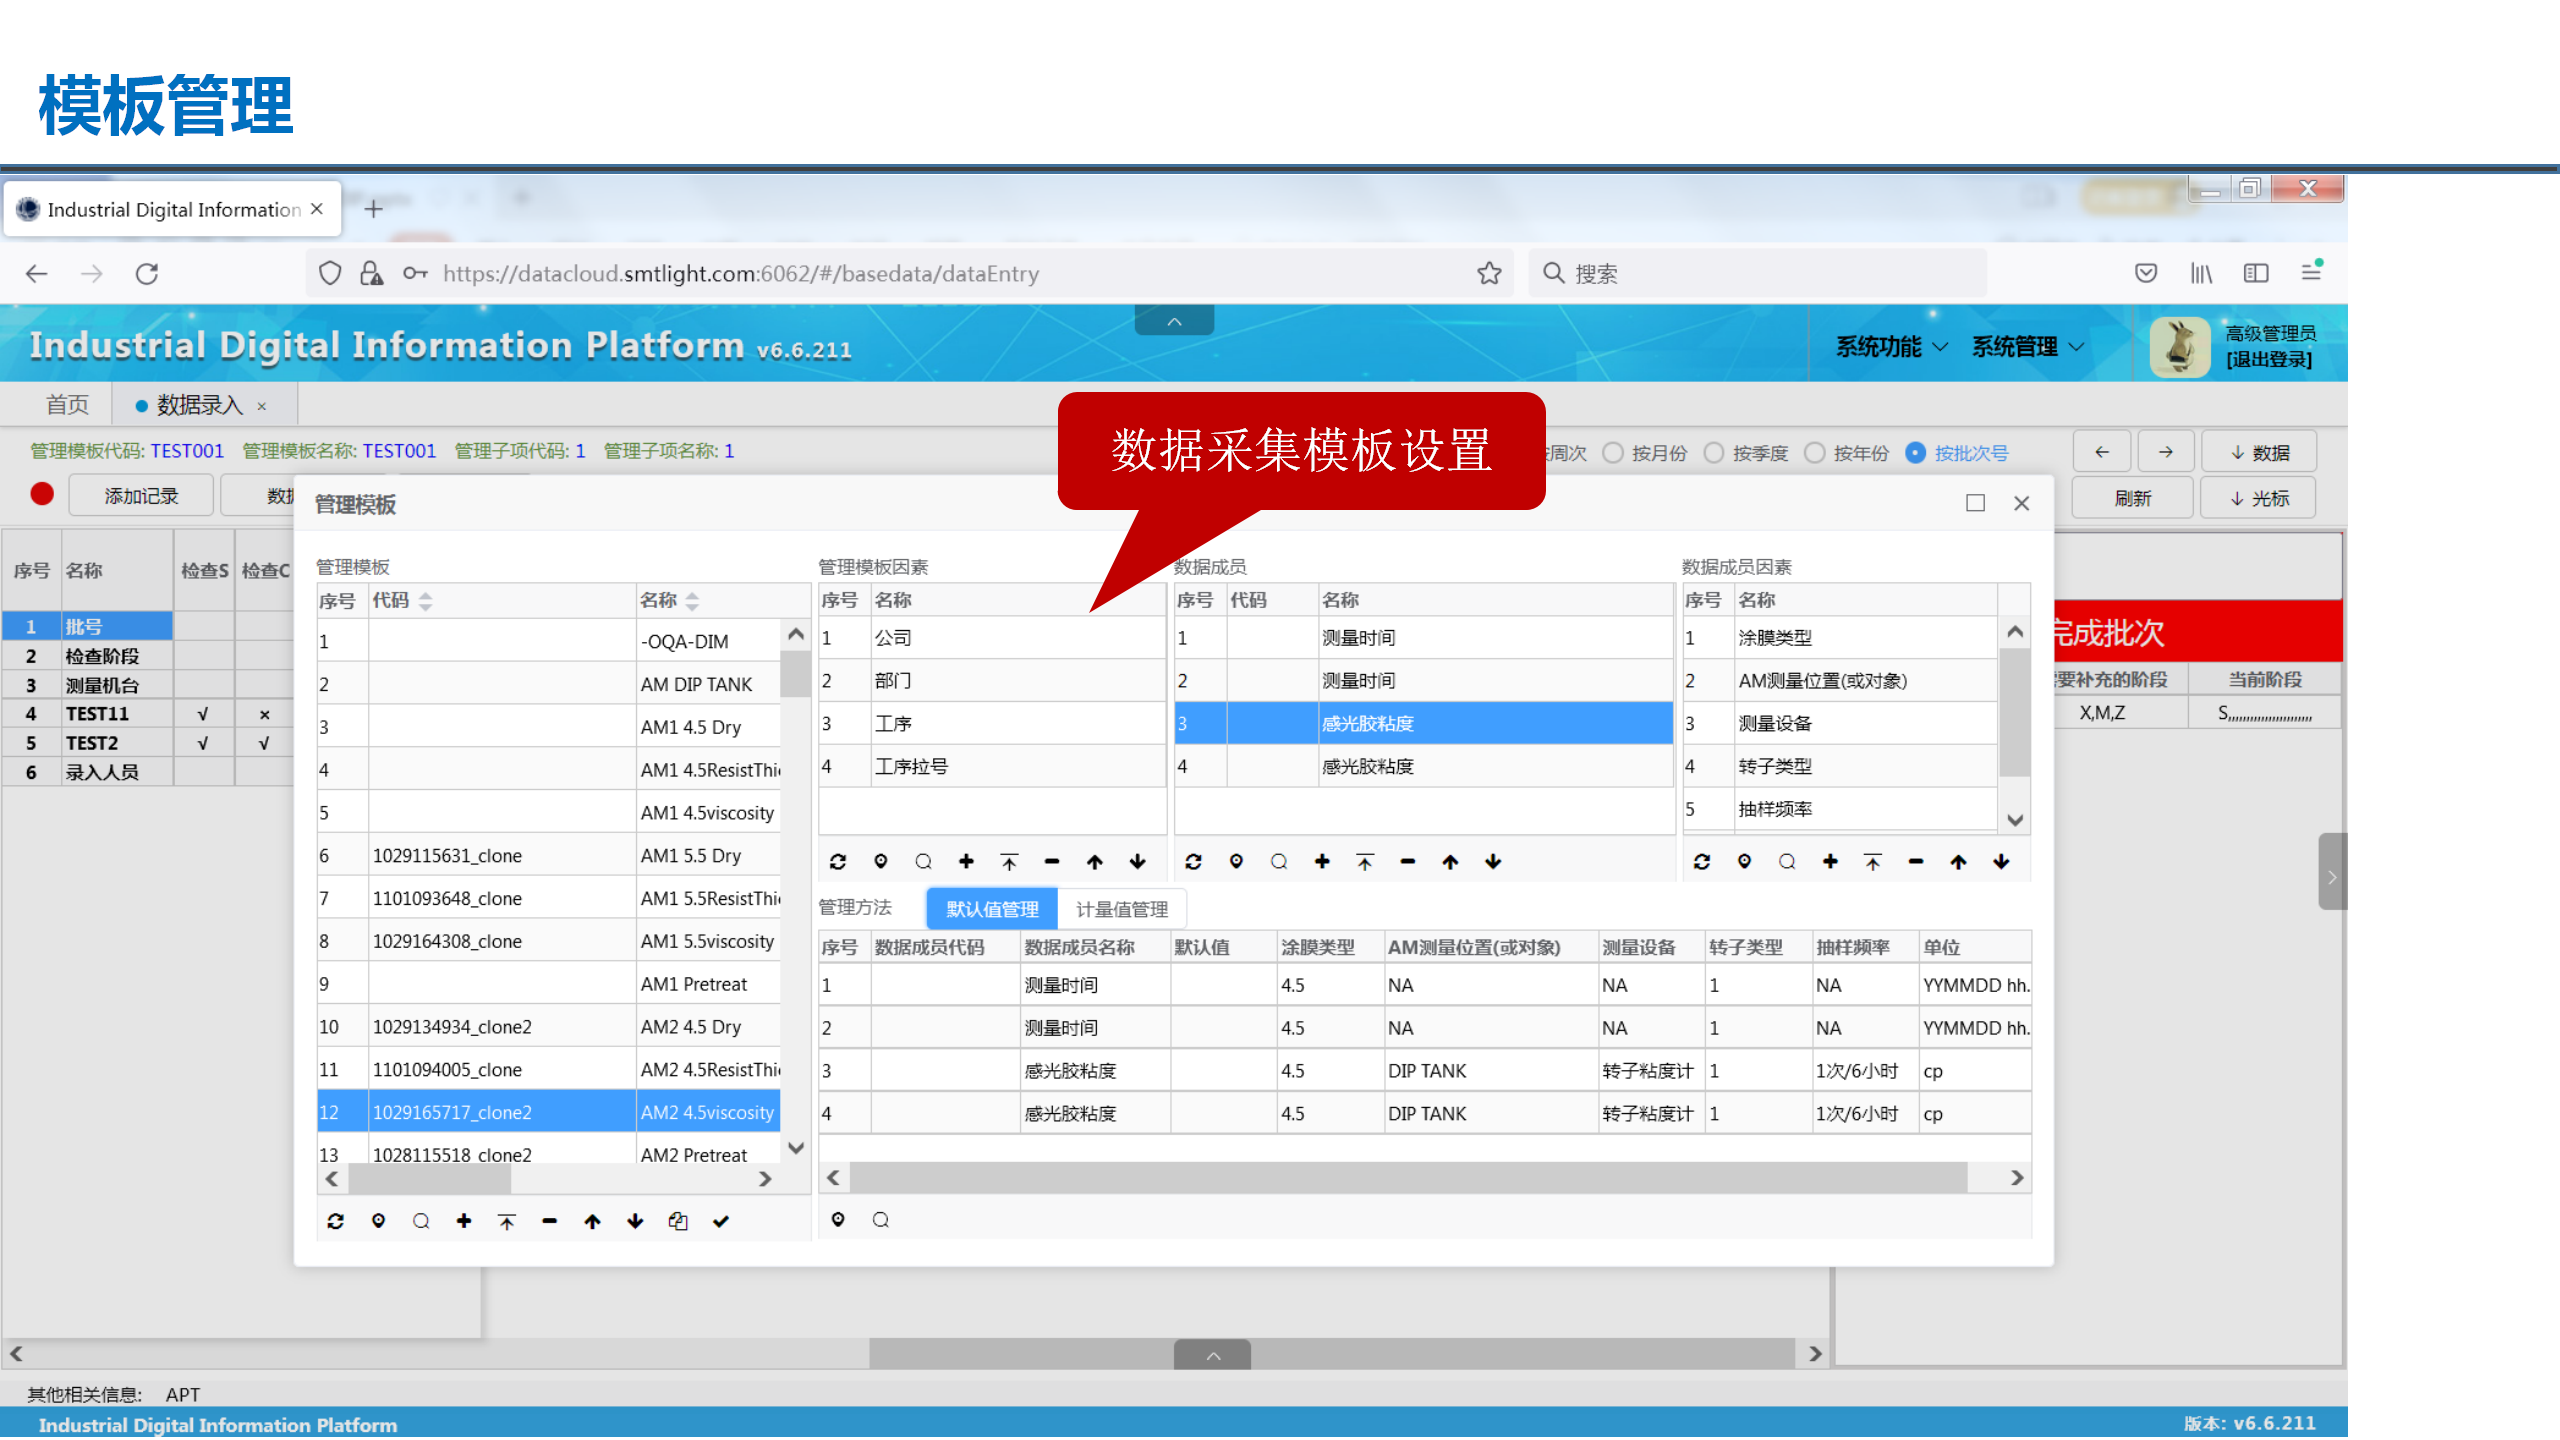Image resolution: width=2560 pixels, height=1440 pixels.
Task: Click plus add icon under 数据成员 panel
Action: point(1322,861)
